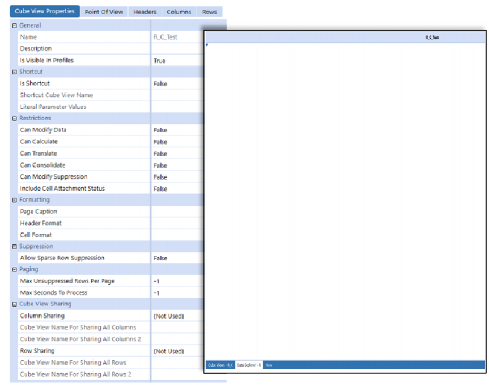Screen dimensions: 489x385
Task: Change the Can Modify Data value
Action: pyautogui.click(x=177, y=130)
